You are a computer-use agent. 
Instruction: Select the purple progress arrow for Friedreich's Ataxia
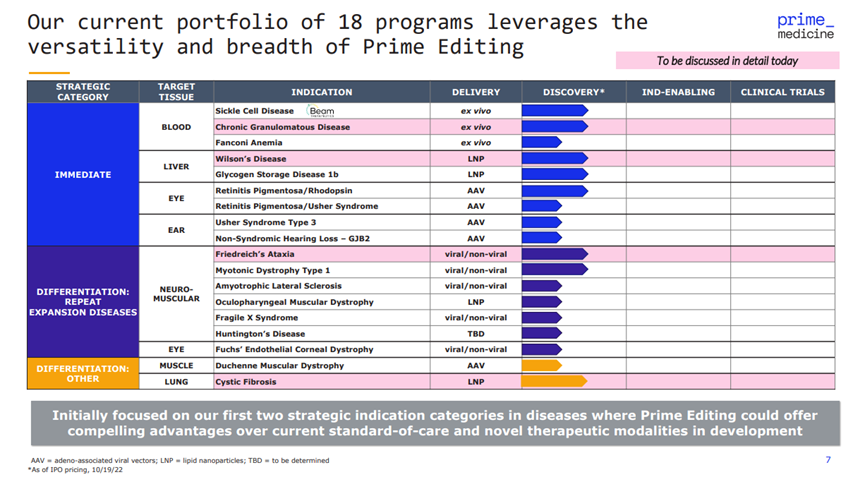[554, 254]
